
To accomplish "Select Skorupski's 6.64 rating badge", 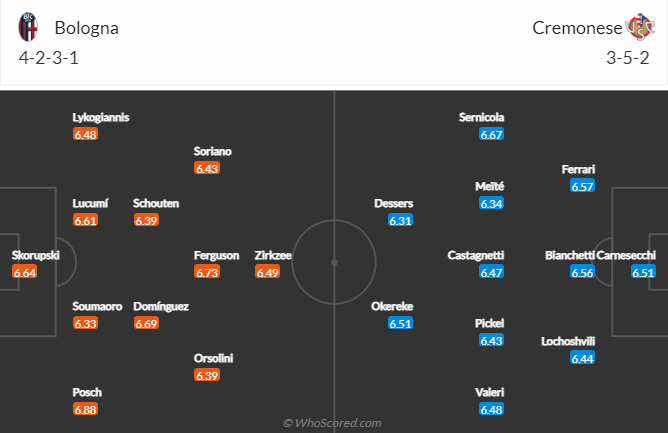I will (x=25, y=272).
